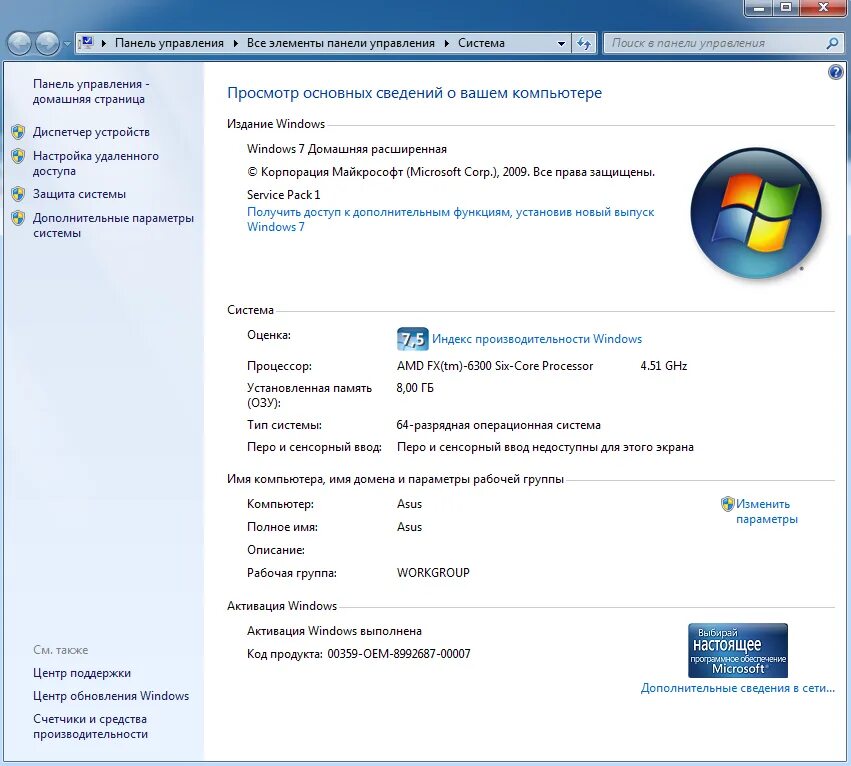851x766 pixels.
Task: Select Все элементы панели управления breadcrumb
Action: pos(340,43)
